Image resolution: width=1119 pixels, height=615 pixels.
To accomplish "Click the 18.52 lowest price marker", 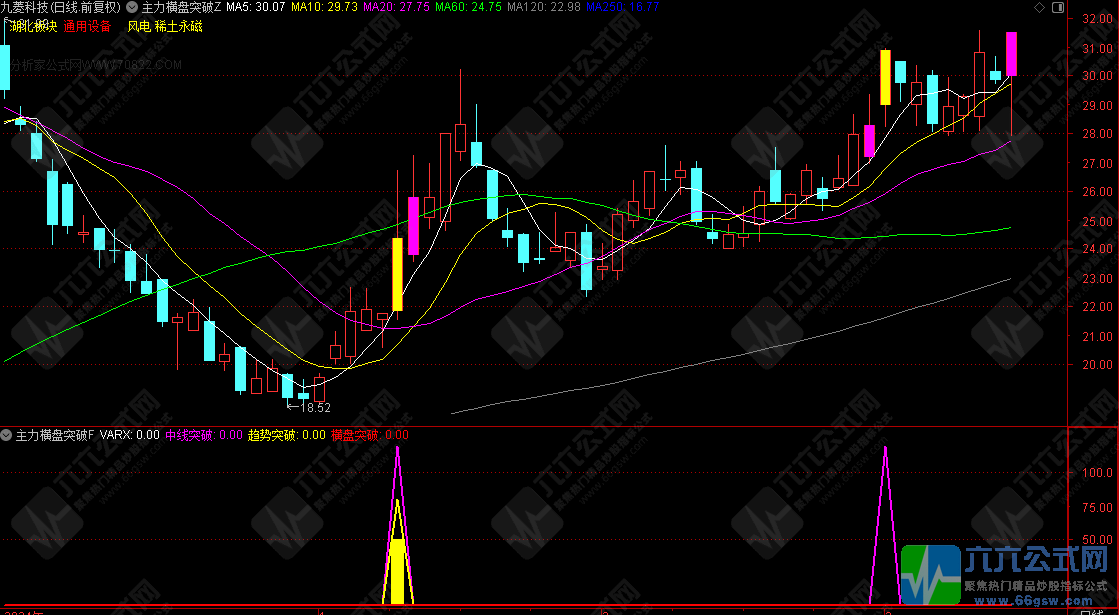I will 315,408.
